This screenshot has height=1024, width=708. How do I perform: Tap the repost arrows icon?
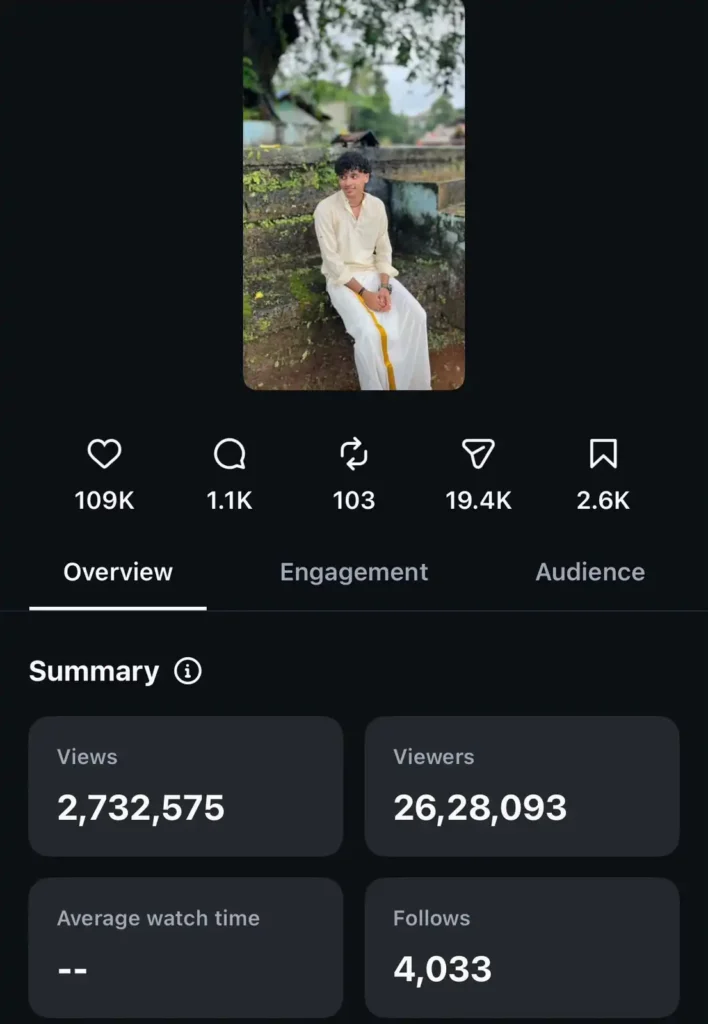354,454
